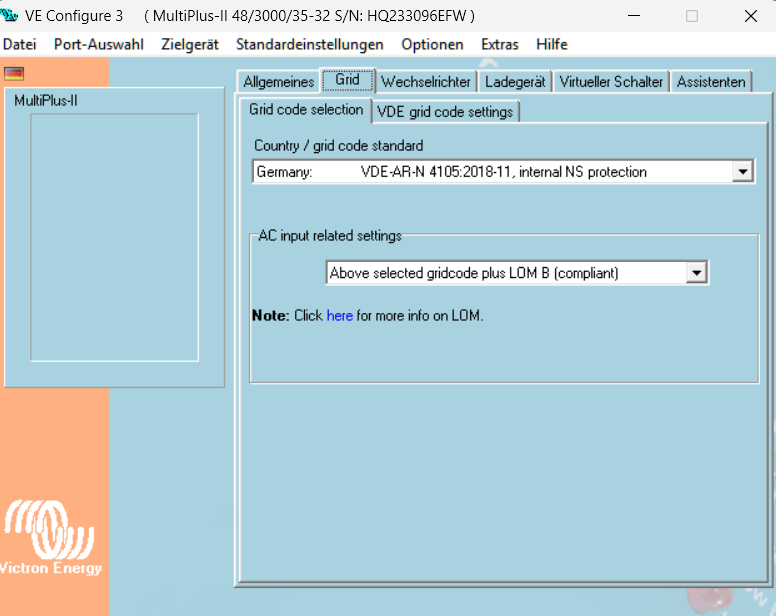Open the Optionen menu
Screen dimensions: 776x616
click(x=432, y=45)
